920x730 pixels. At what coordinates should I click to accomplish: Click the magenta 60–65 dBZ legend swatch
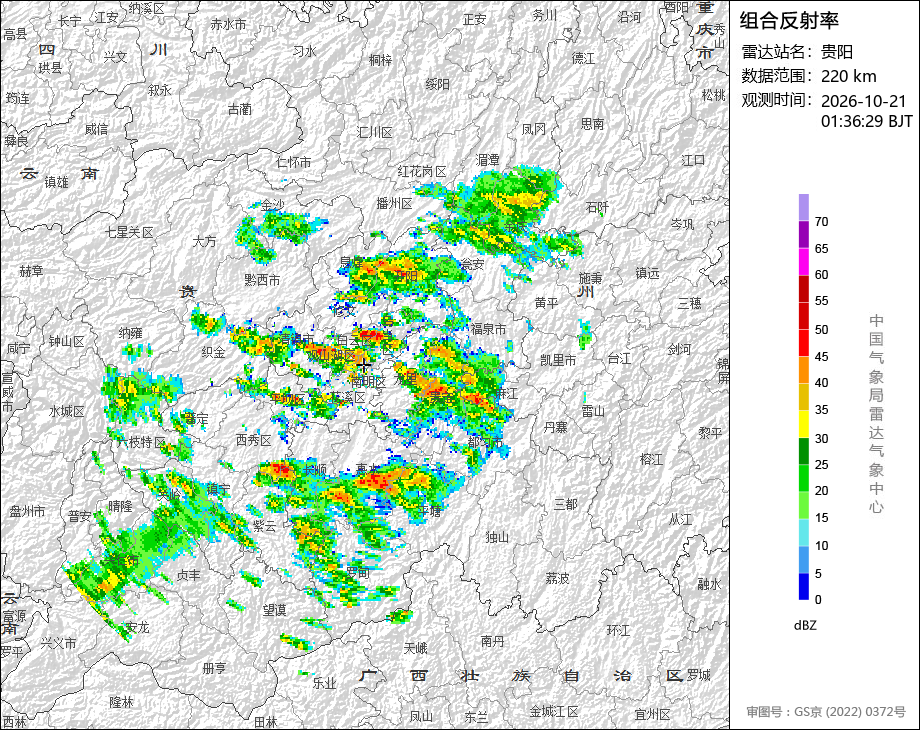coord(803,261)
